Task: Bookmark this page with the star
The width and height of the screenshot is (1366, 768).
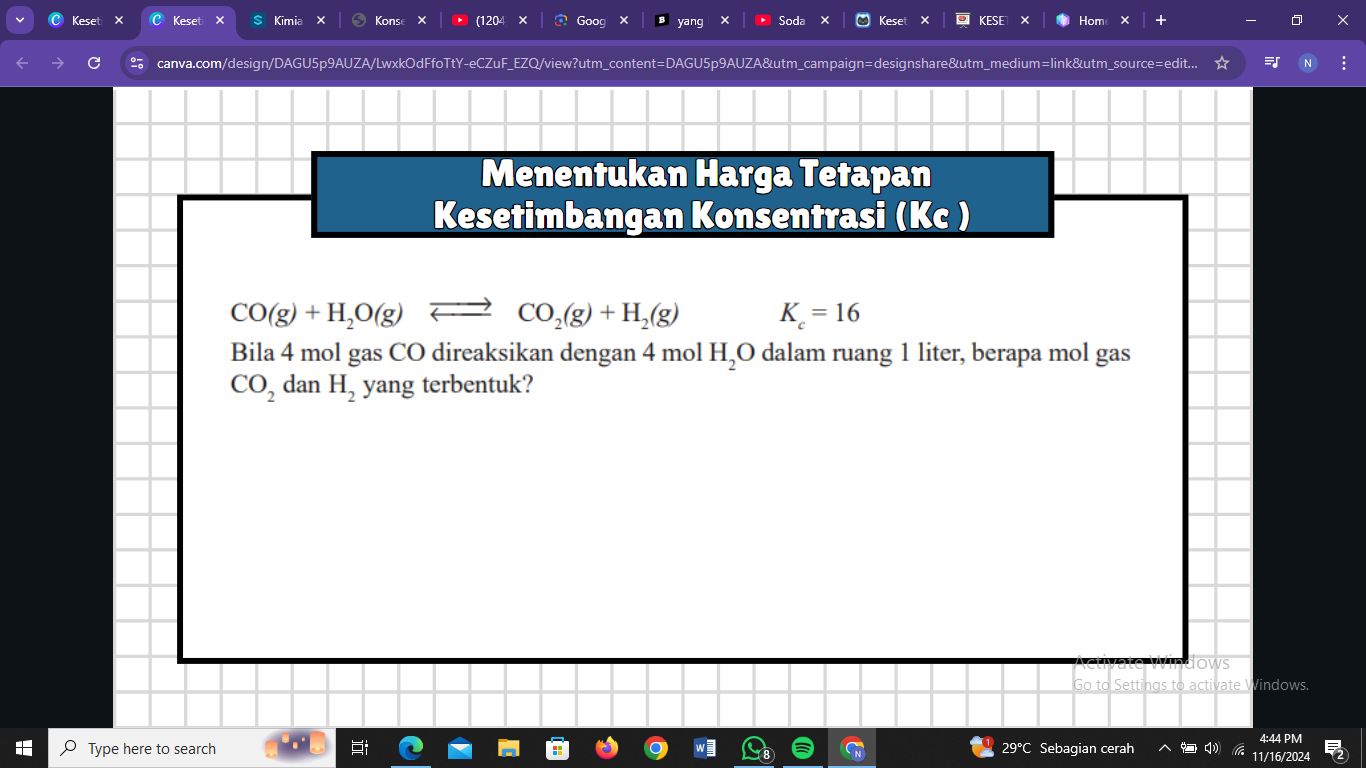Action: click(1222, 63)
